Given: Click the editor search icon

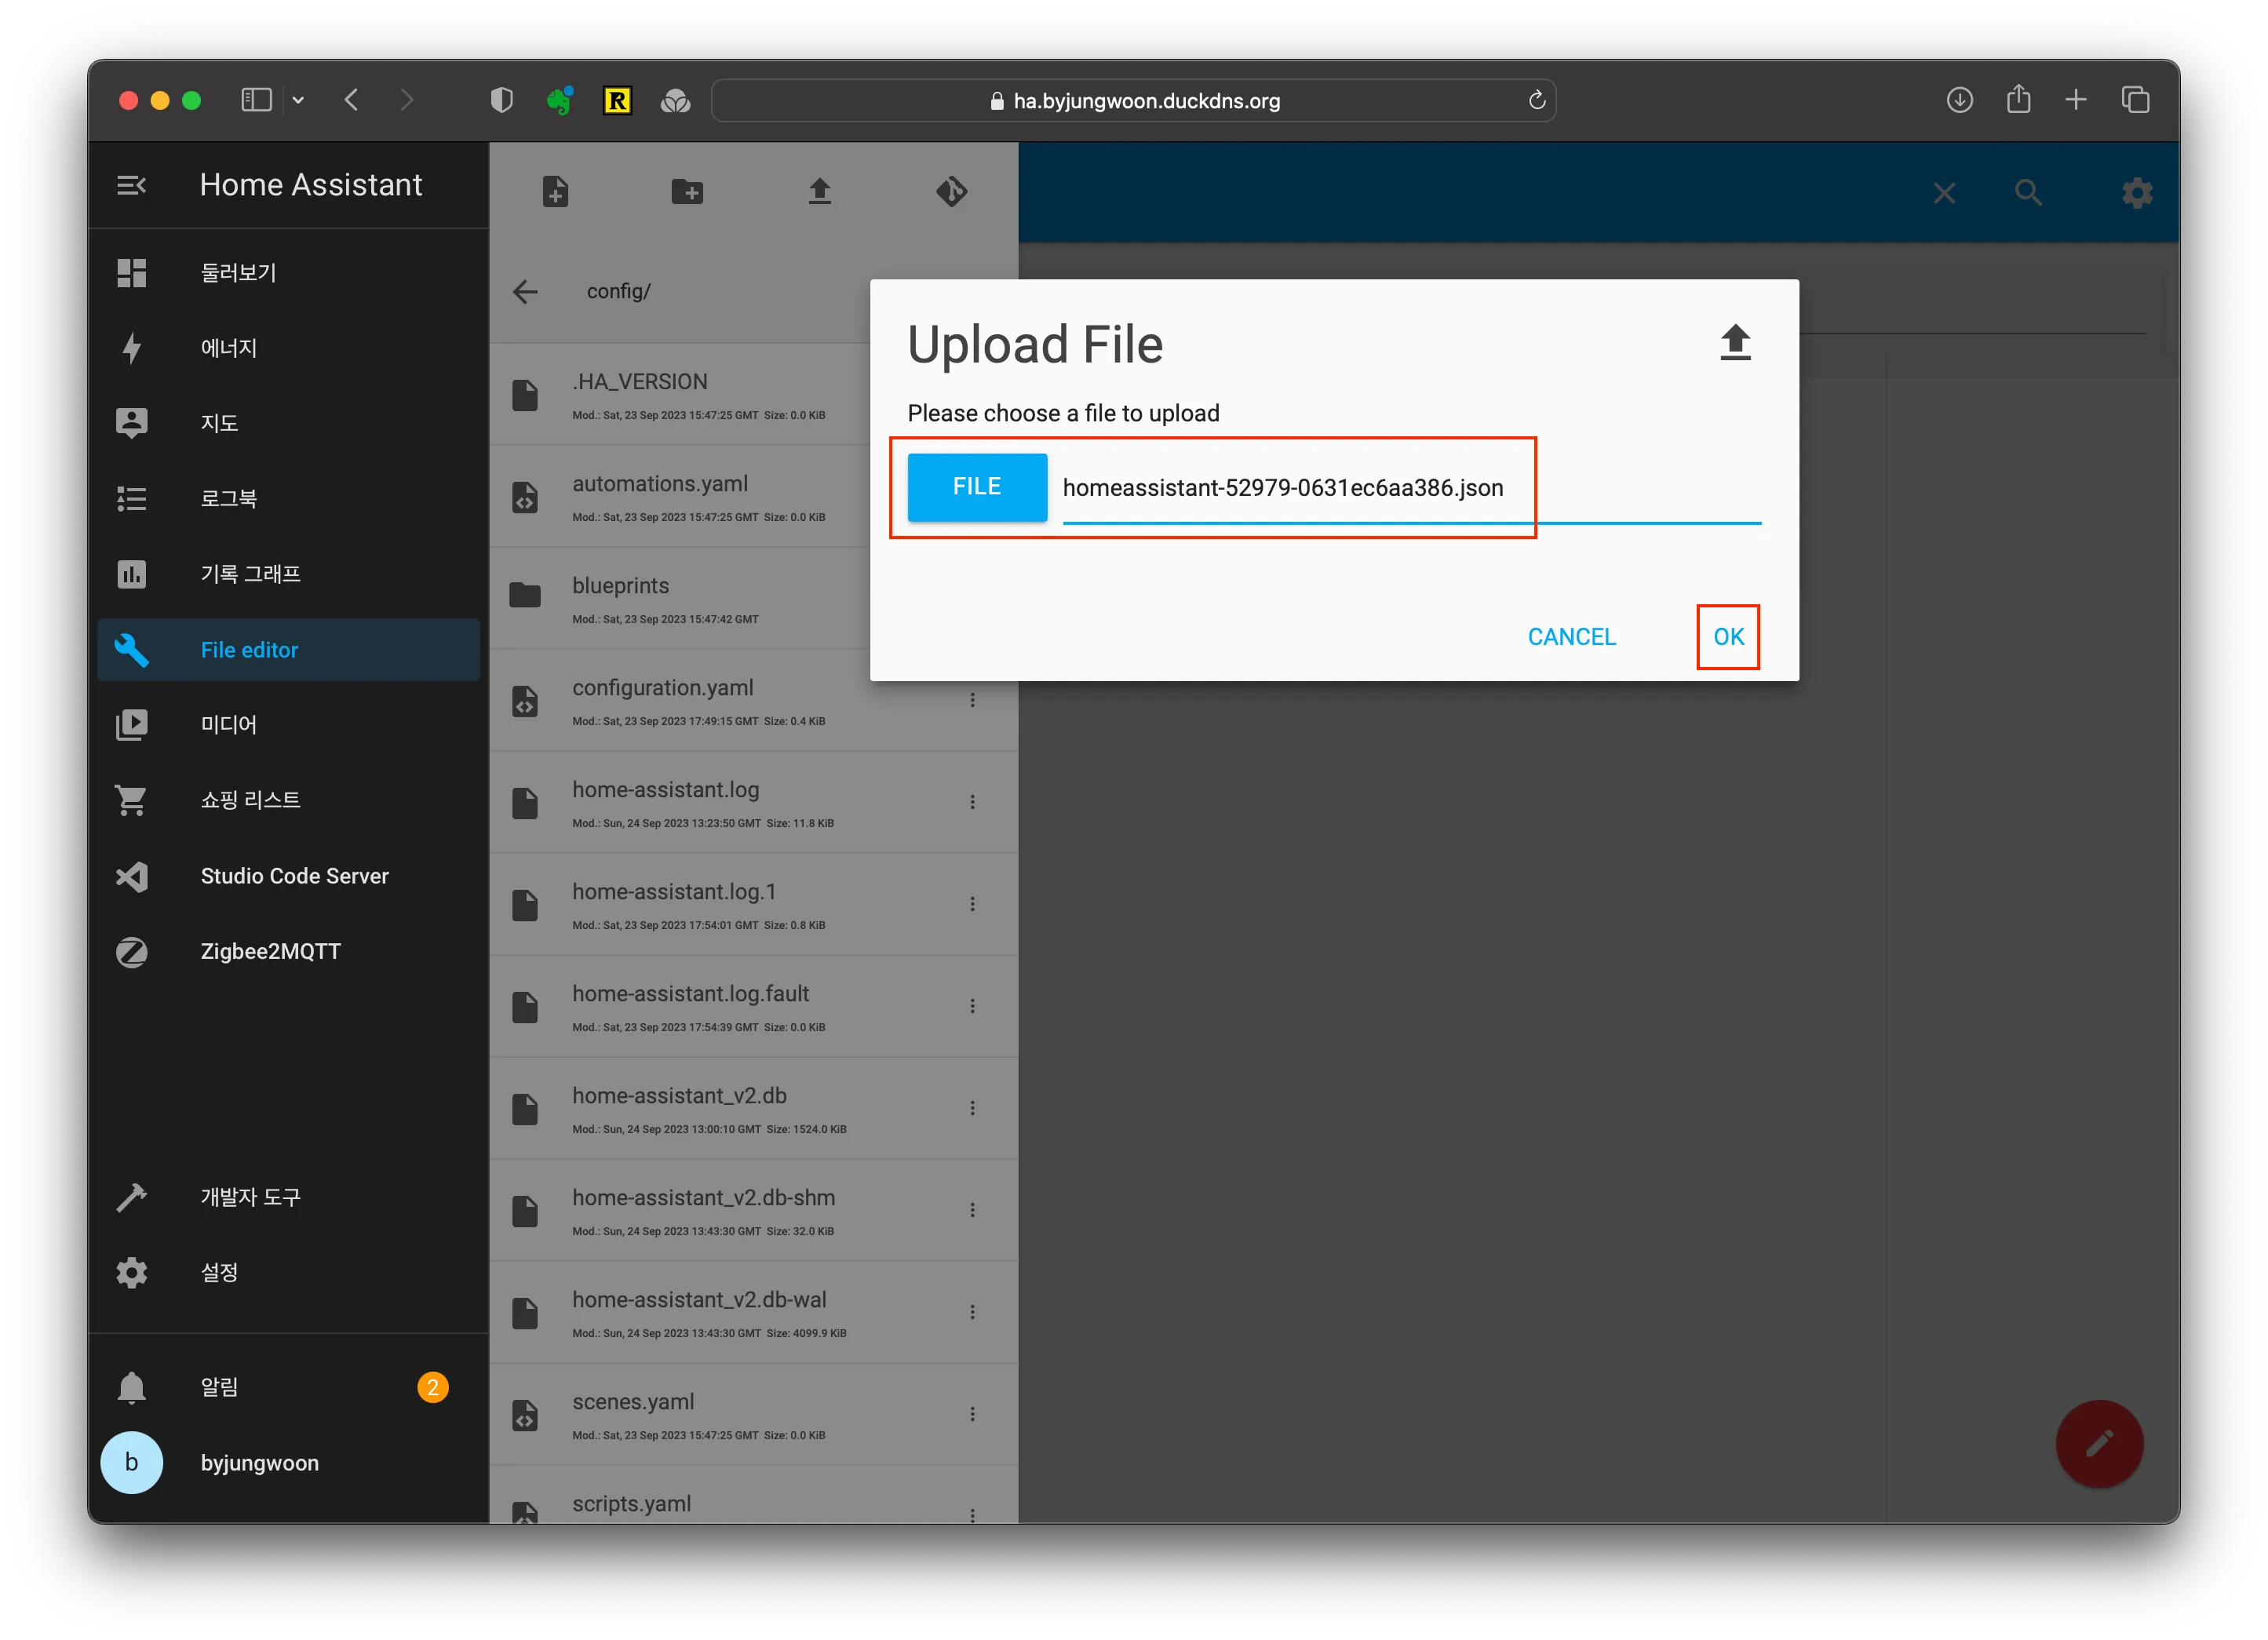Looking at the screenshot, I should pyautogui.click(x=2028, y=193).
